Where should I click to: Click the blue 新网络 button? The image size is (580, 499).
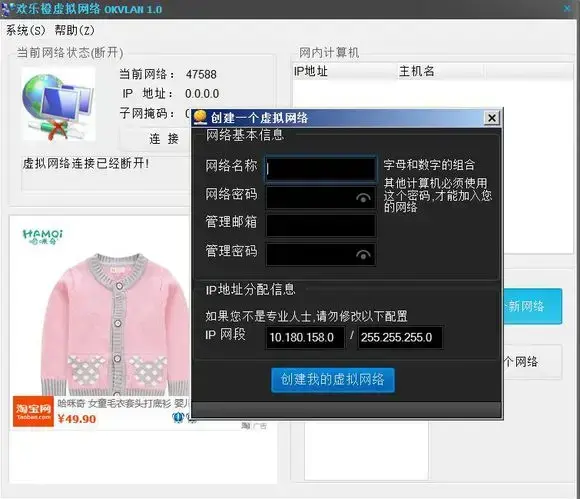533,306
